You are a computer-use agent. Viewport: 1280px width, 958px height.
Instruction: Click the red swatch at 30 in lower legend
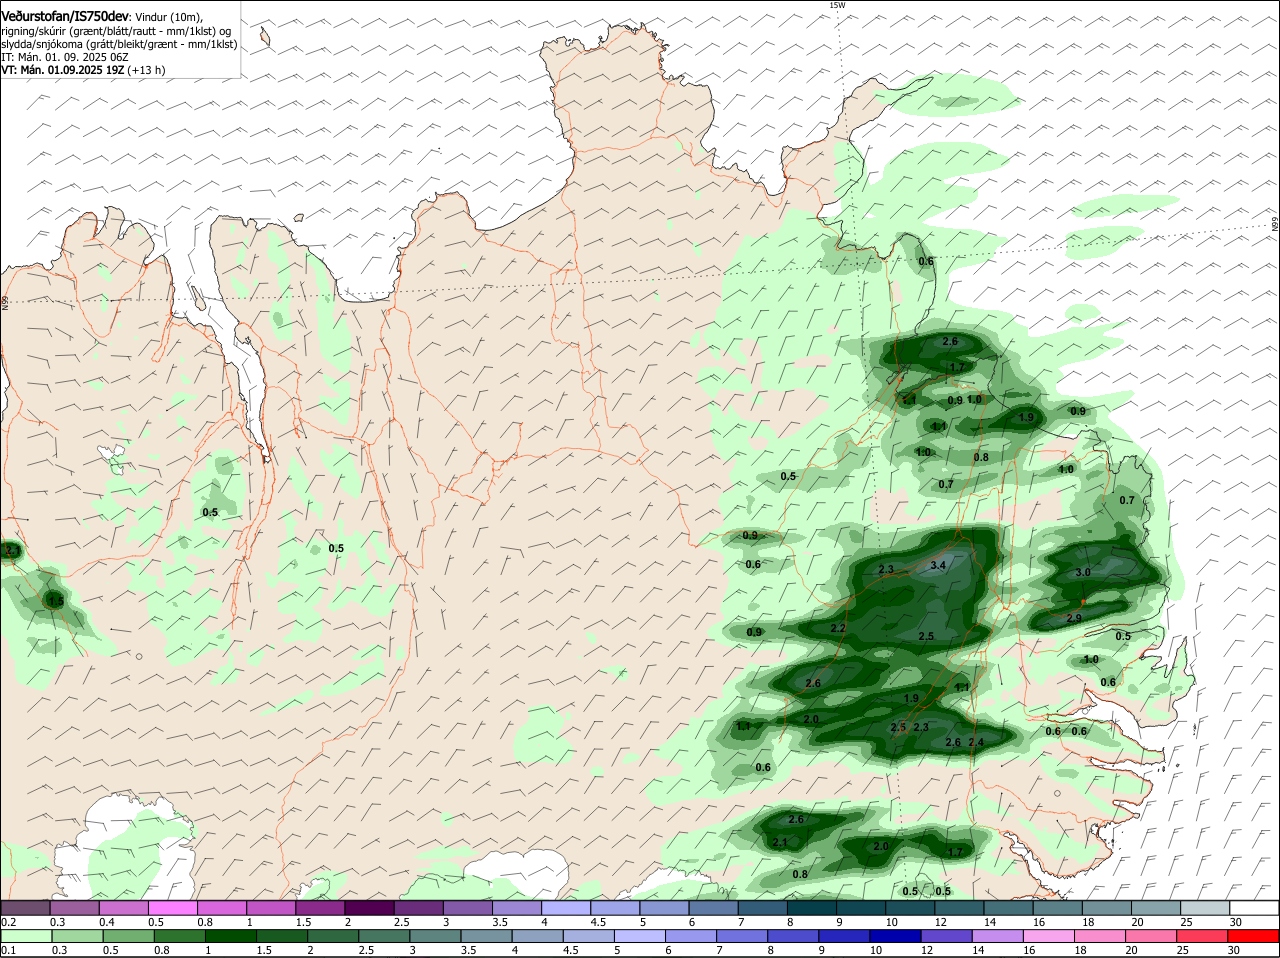(1255, 936)
